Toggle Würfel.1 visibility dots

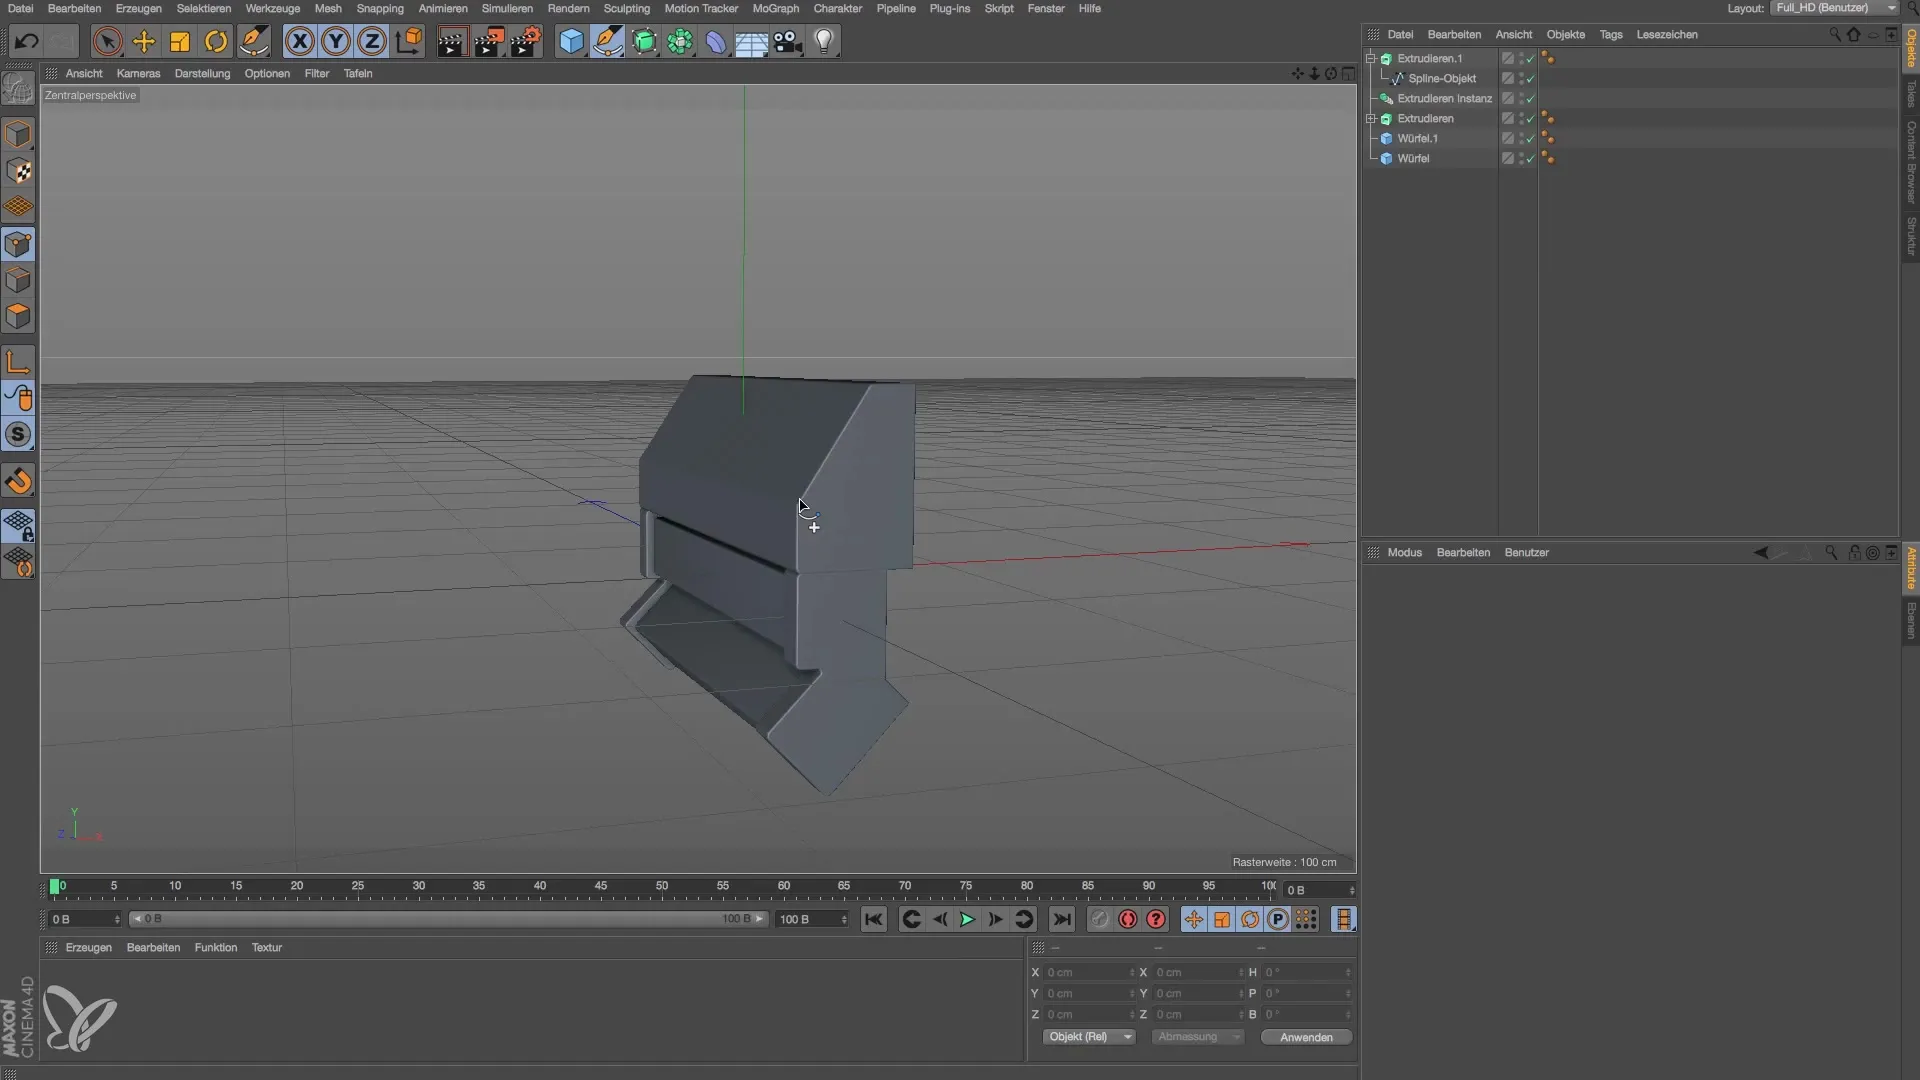pyautogui.click(x=1521, y=138)
